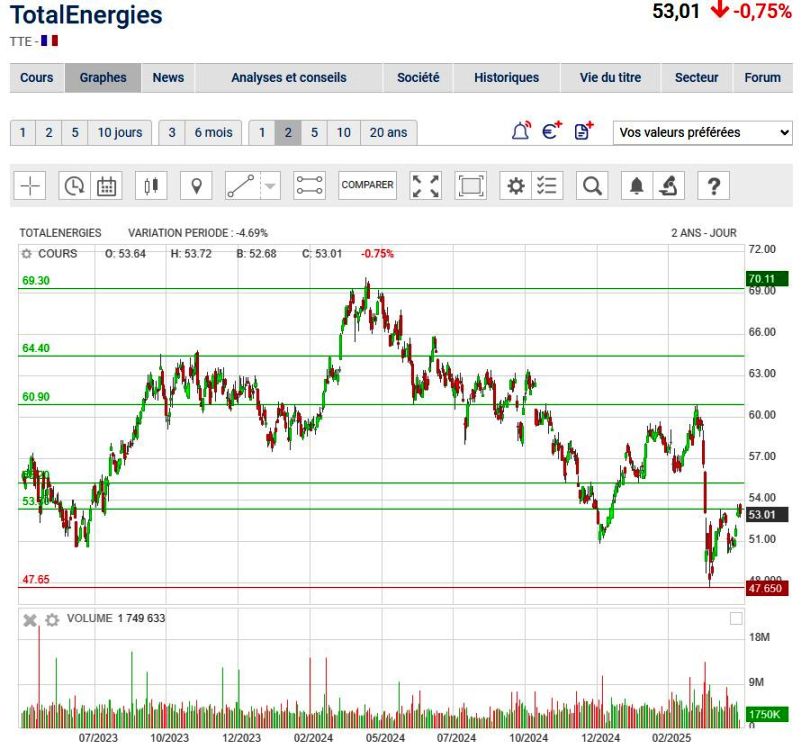801x749 pixels.
Task: Select the 3 months period
Action: coord(172,133)
